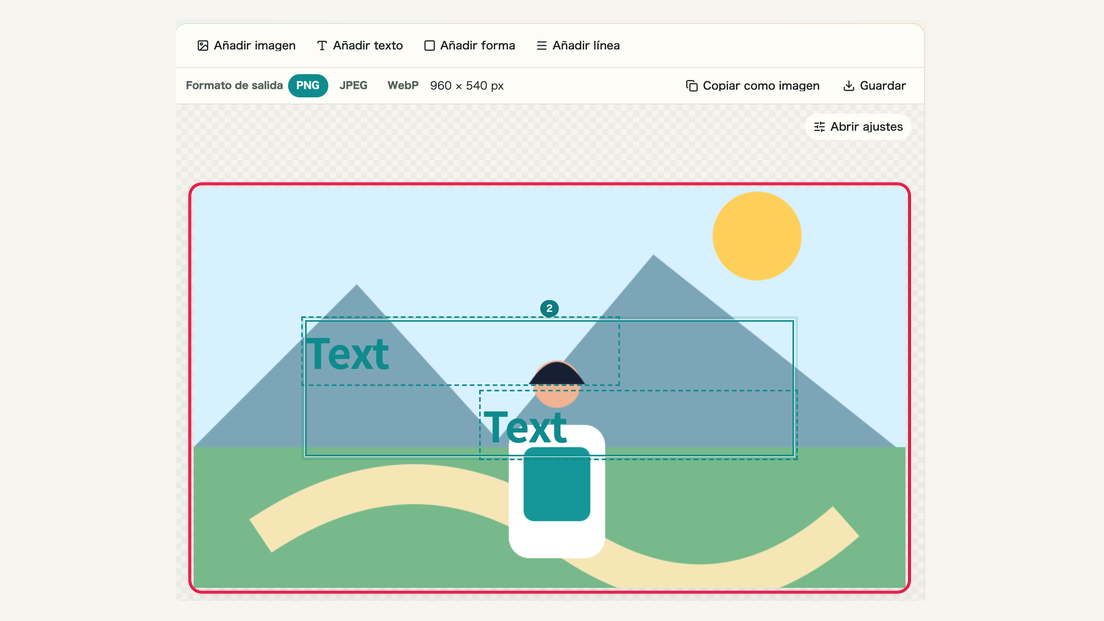Switch output format to WebP
Viewport: 1104px width, 621px height.
pos(403,85)
